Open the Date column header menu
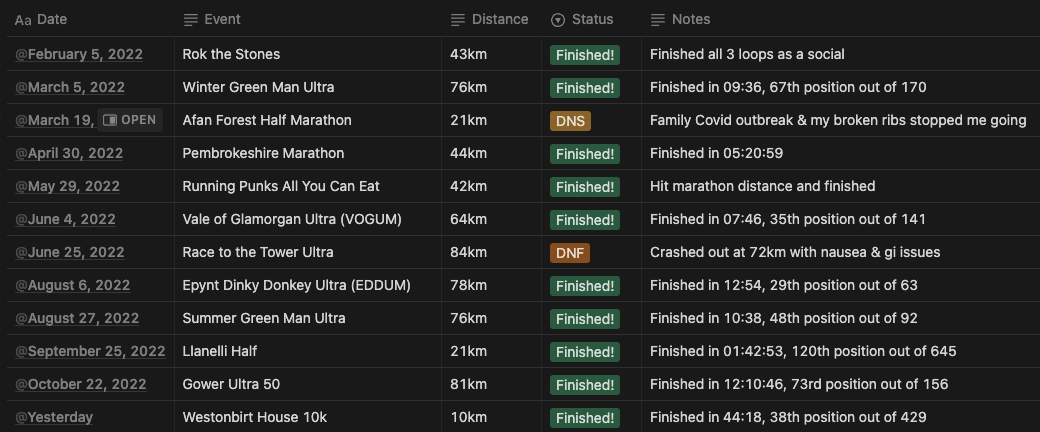1040x432 pixels. pos(91,20)
